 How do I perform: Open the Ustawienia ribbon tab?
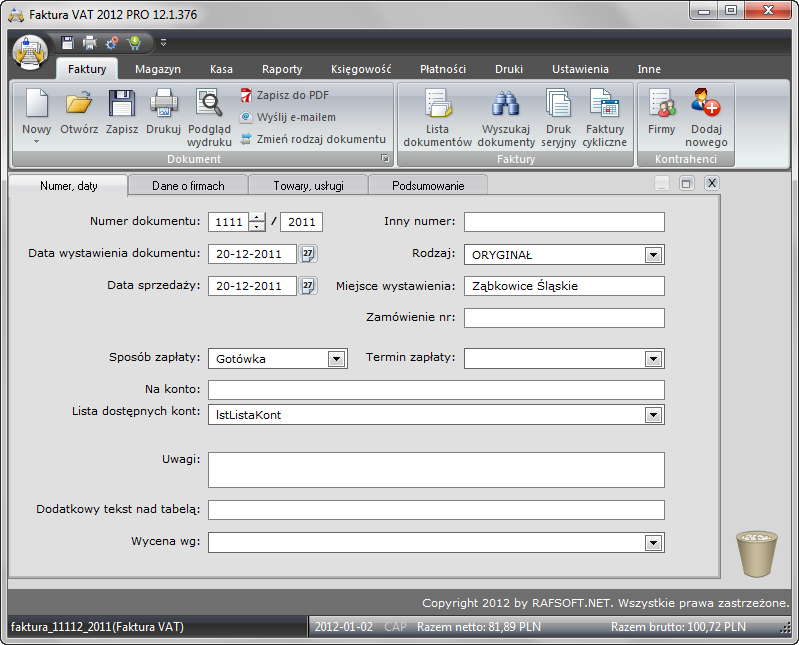click(580, 69)
